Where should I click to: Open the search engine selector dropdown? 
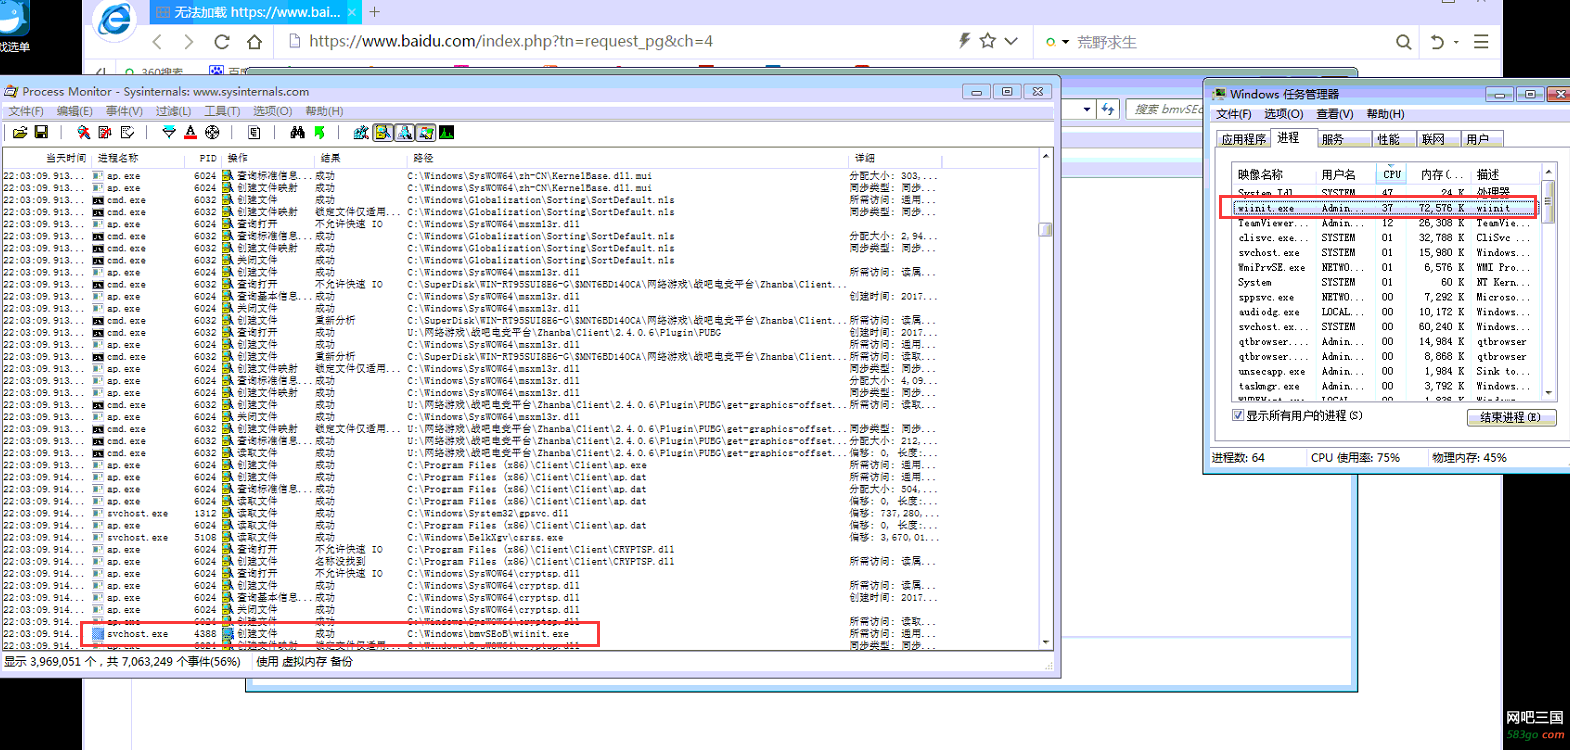click(1065, 42)
